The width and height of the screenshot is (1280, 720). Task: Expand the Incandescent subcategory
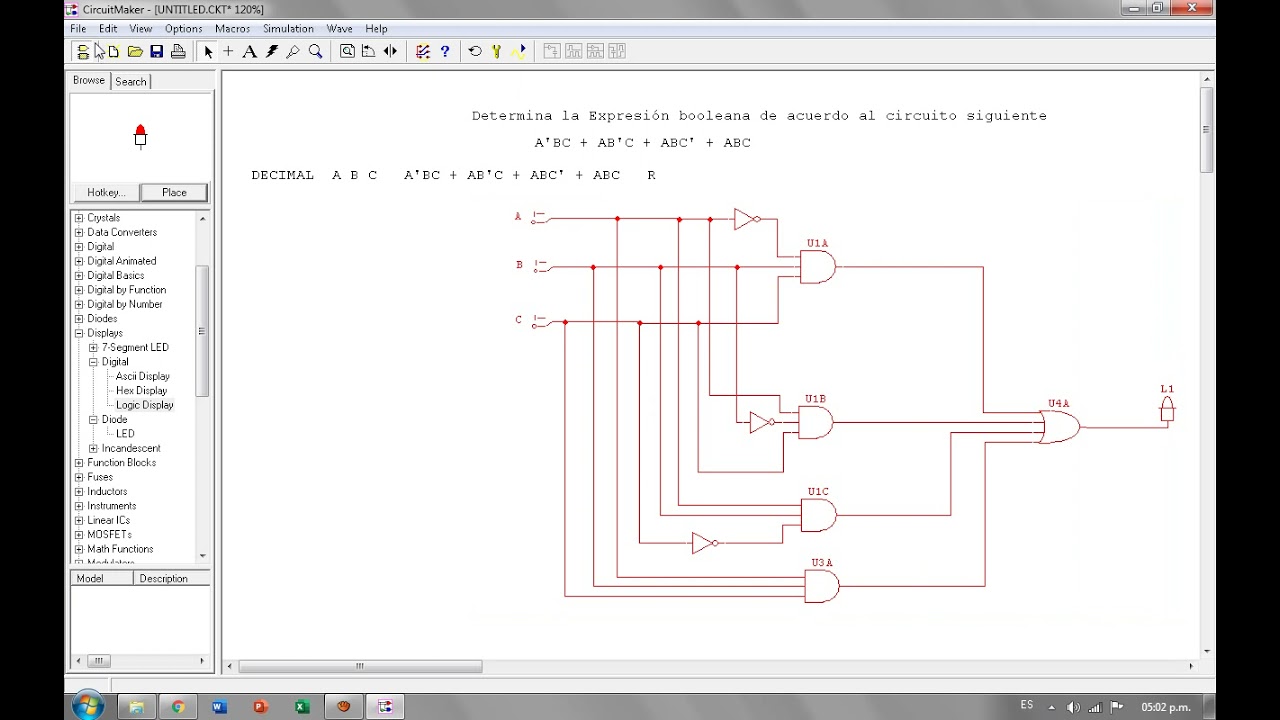point(93,448)
